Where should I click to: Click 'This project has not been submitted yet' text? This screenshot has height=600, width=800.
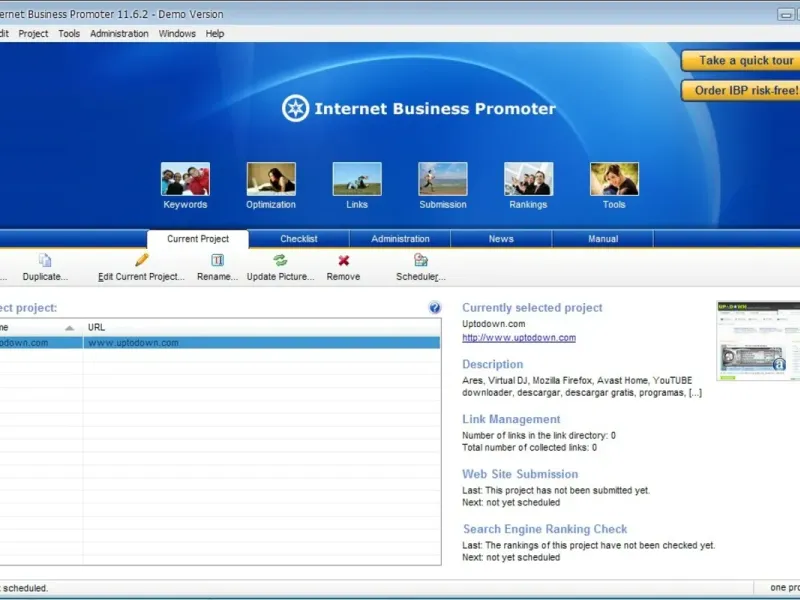[567, 490]
